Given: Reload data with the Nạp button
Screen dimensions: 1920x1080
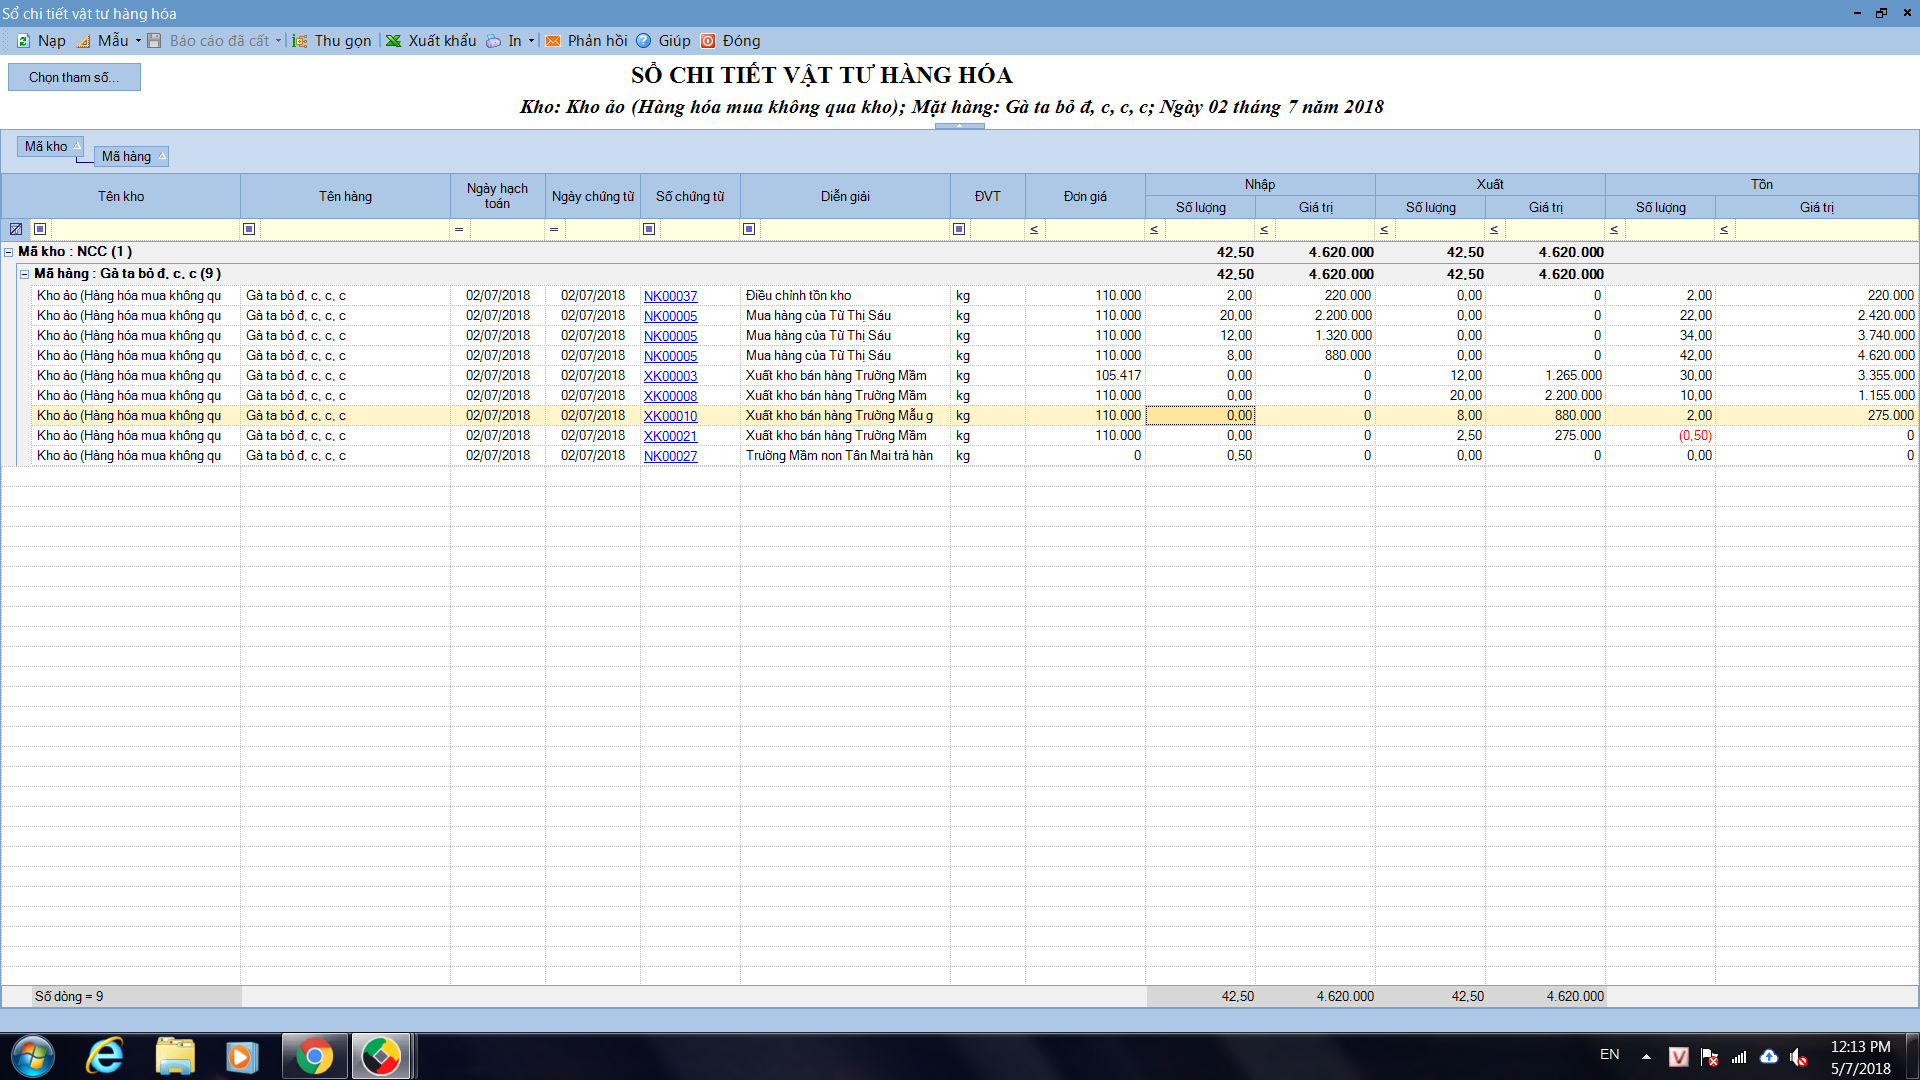Looking at the screenshot, I should point(41,41).
